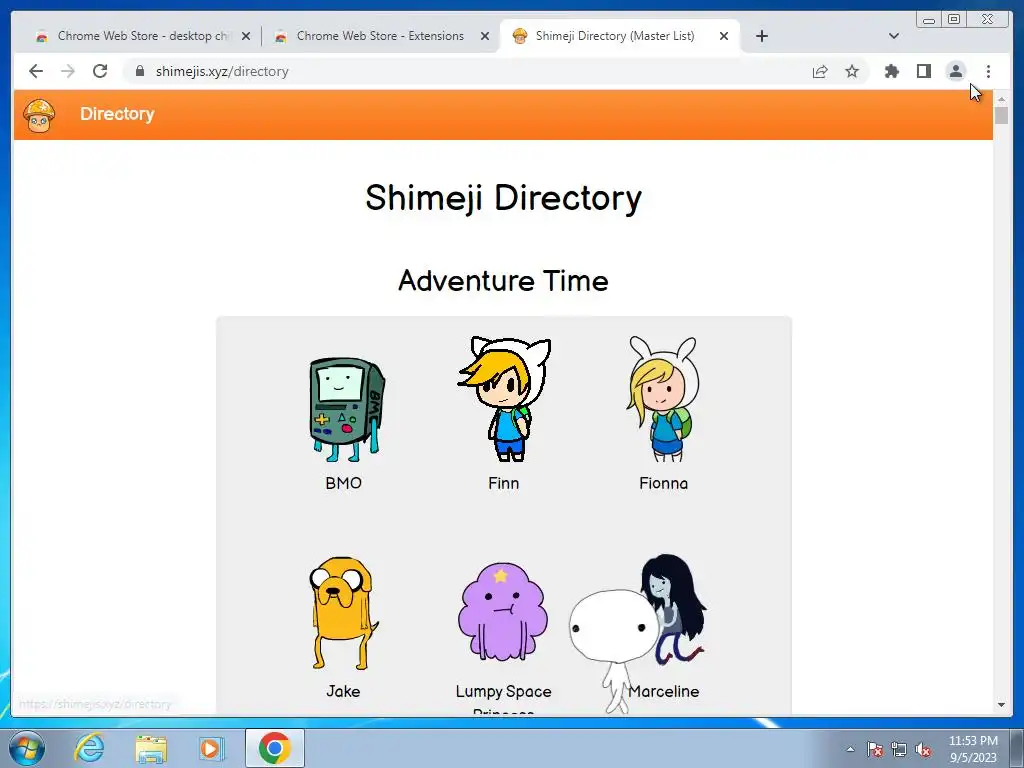Click the Jake name label
Viewport: 1024px width, 768px height.
pyautogui.click(x=343, y=691)
